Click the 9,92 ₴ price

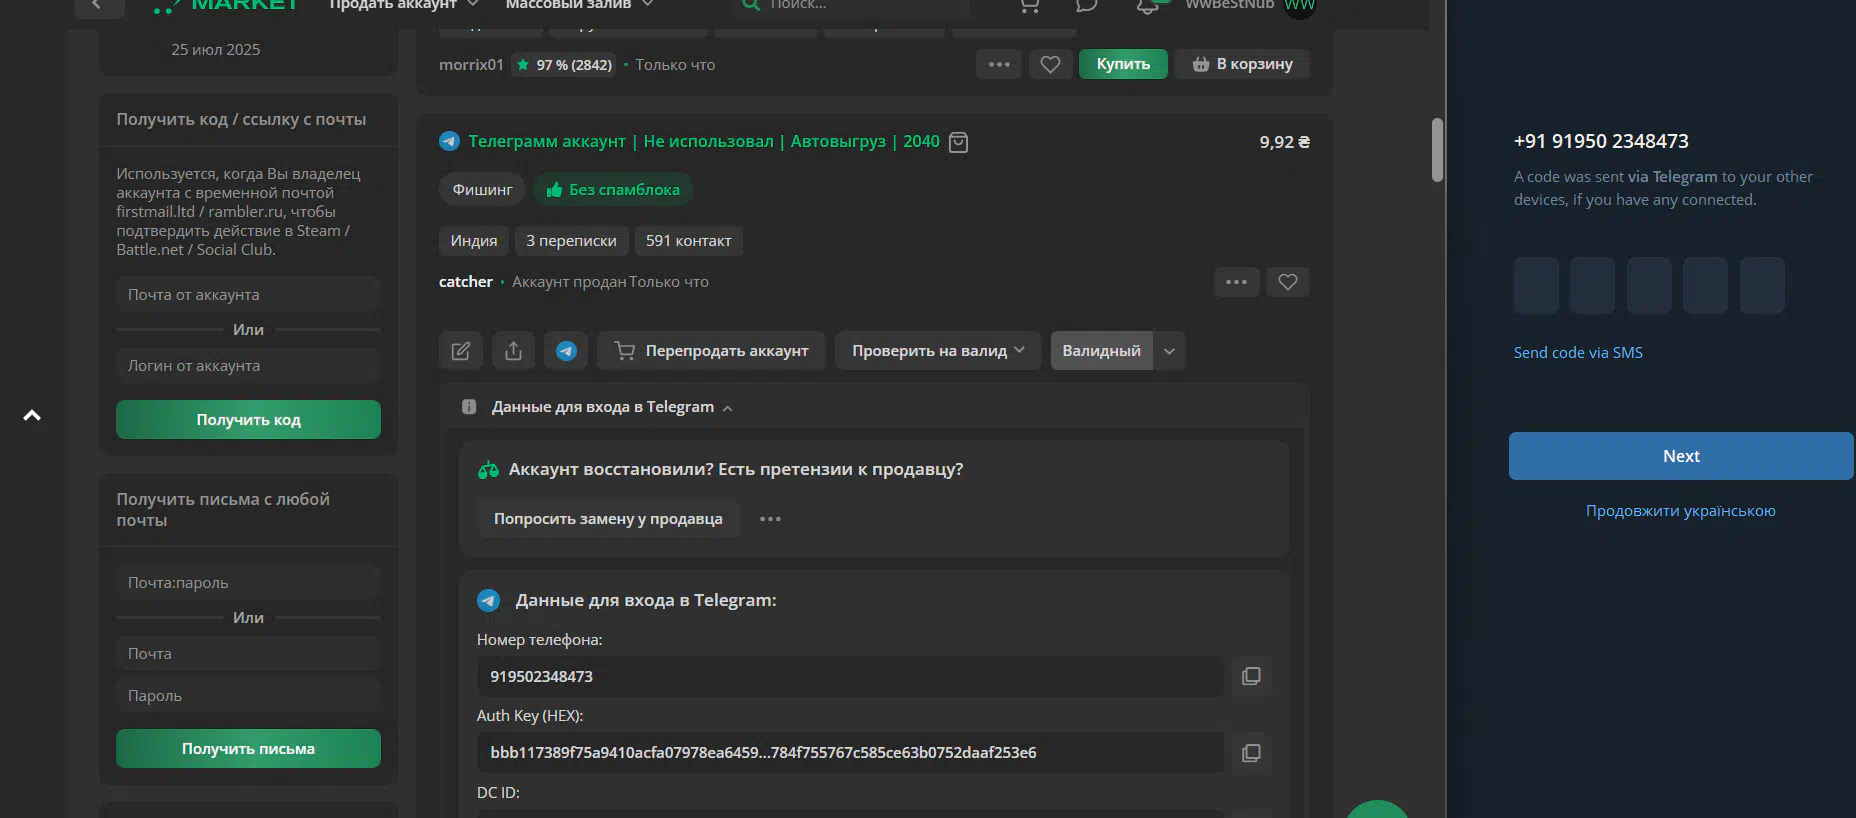[x=1284, y=142]
